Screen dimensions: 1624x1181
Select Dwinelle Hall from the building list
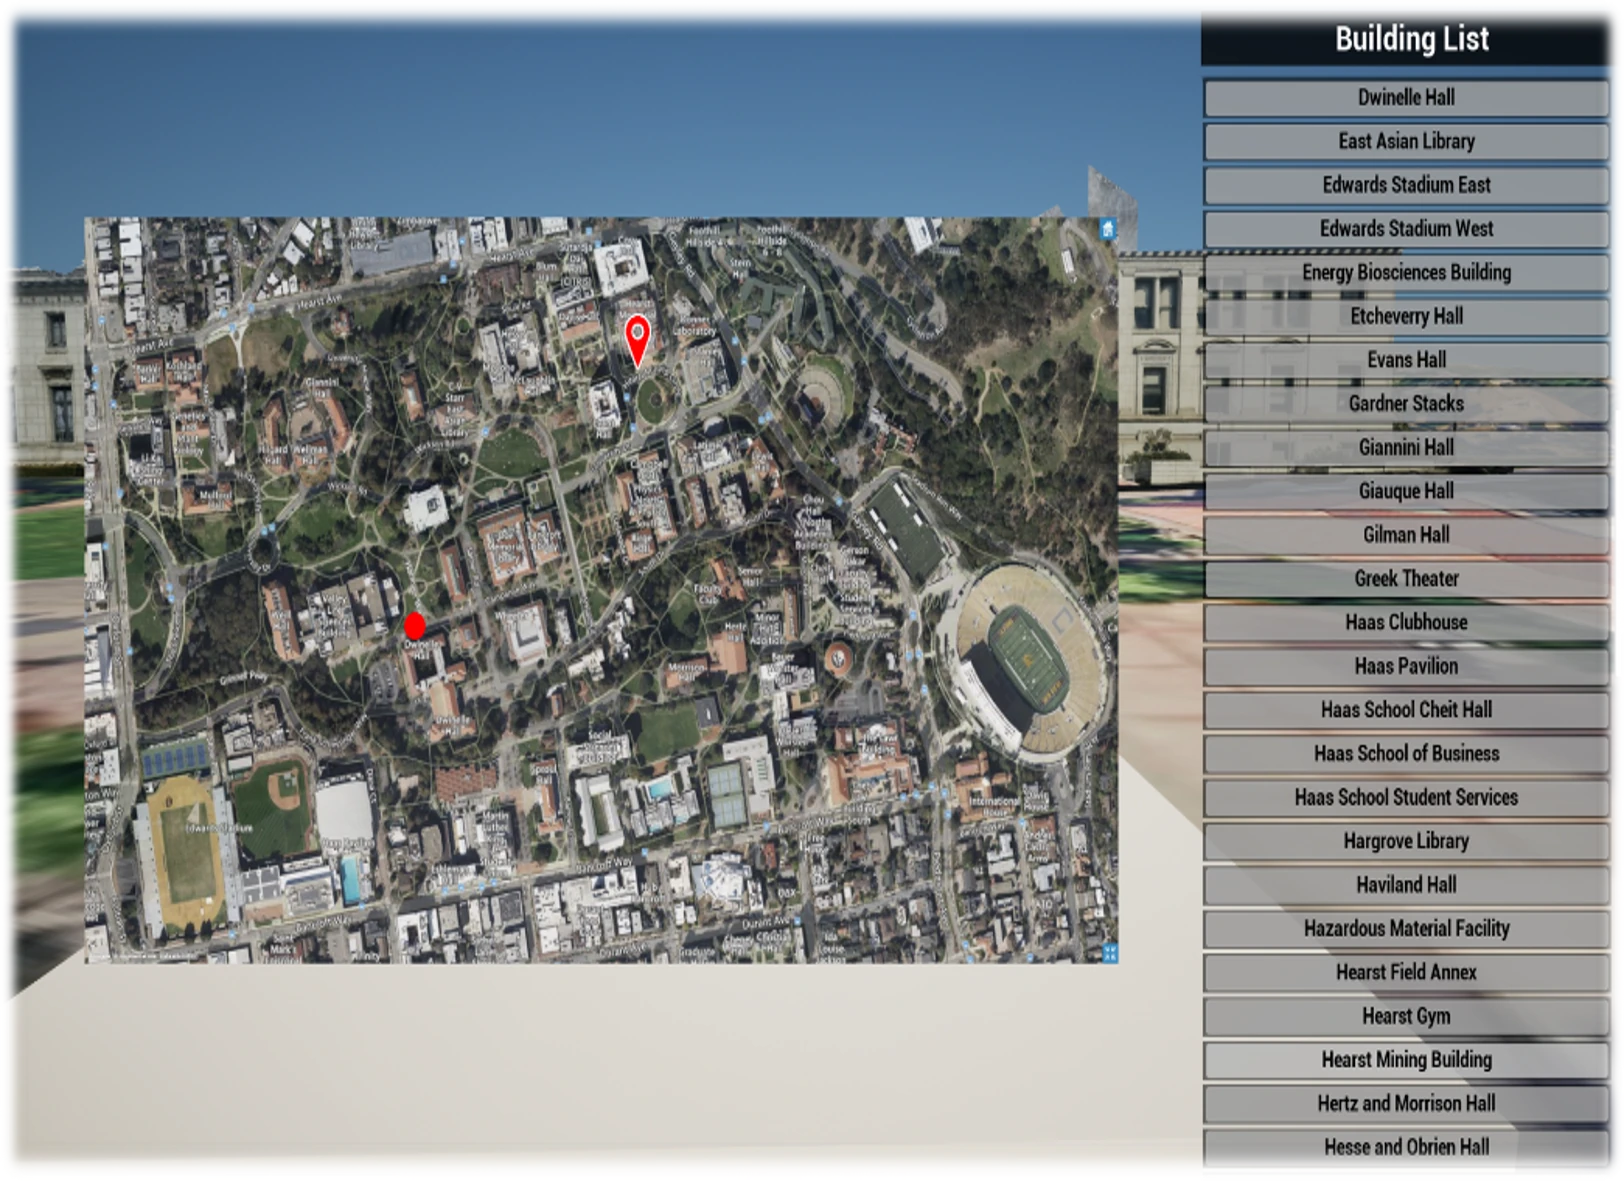click(1405, 97)
